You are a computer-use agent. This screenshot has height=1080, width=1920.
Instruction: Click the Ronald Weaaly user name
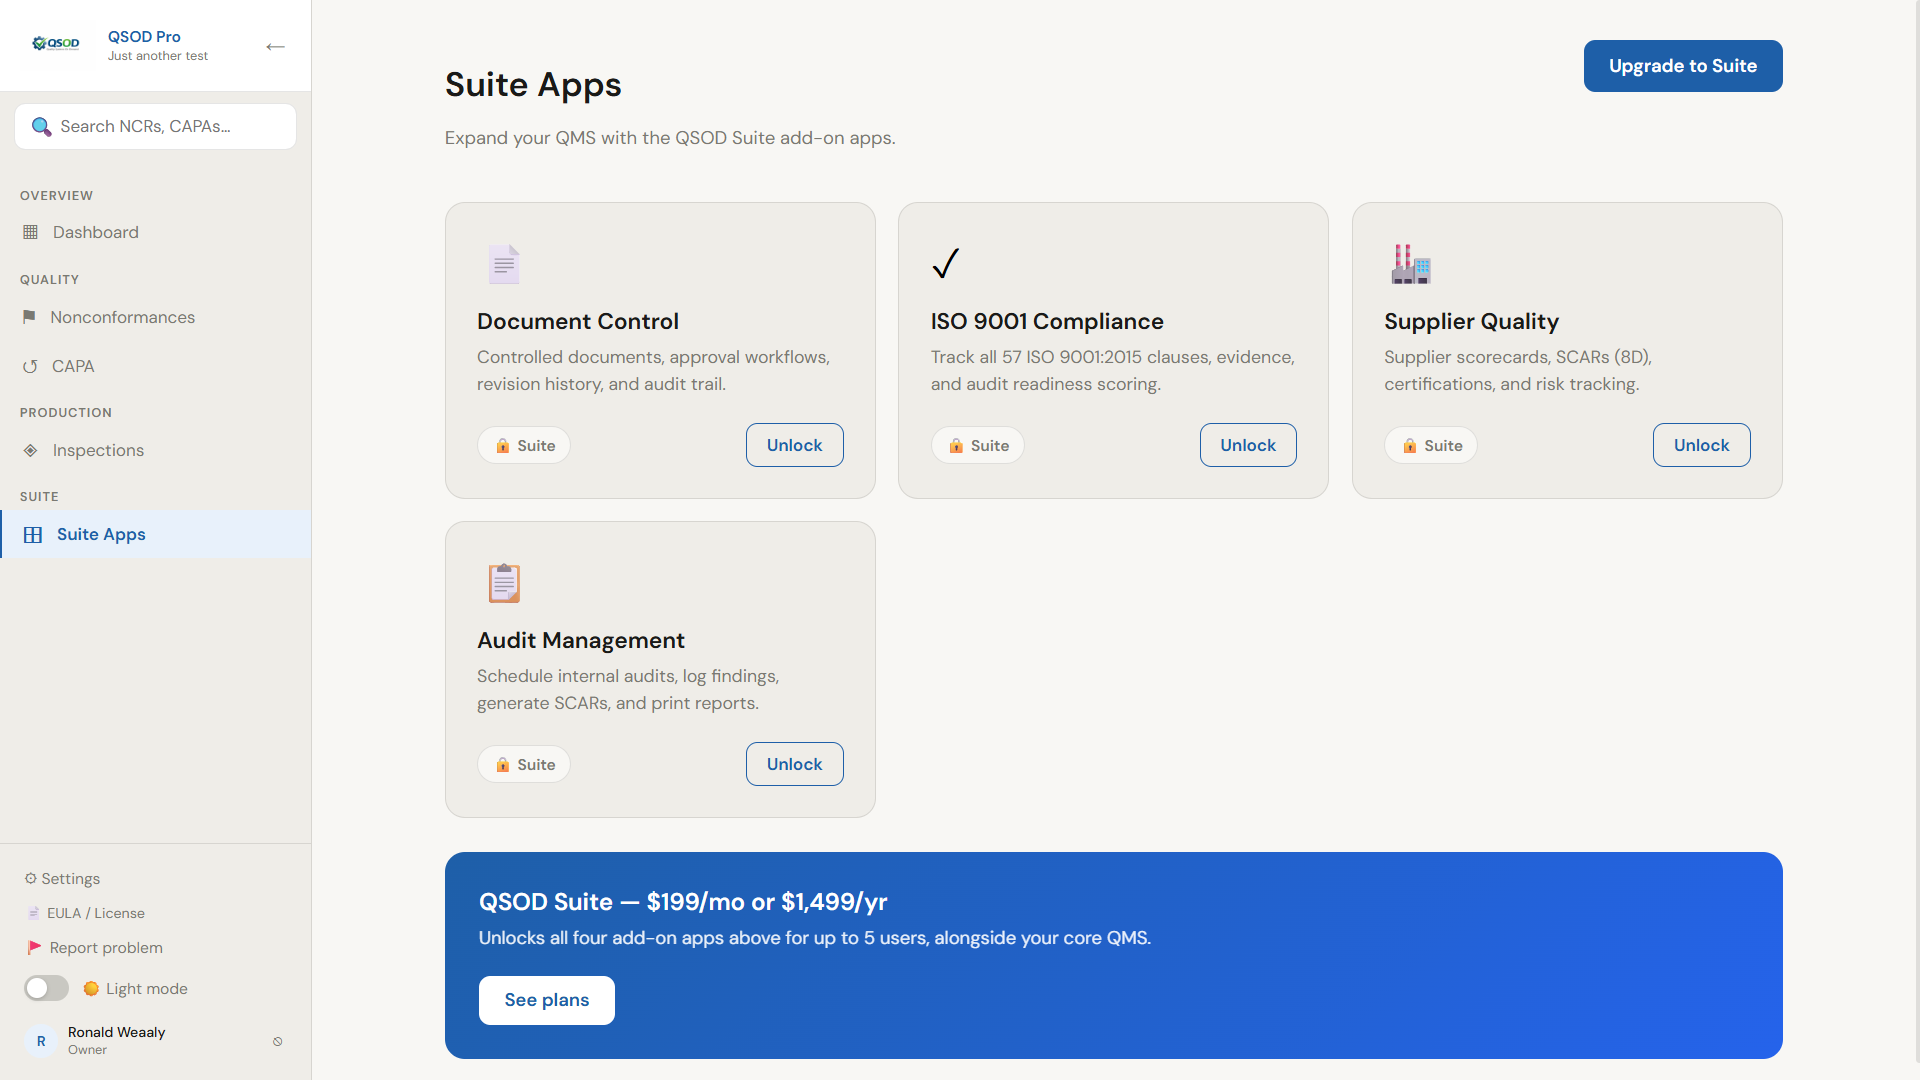point(117,1032)
